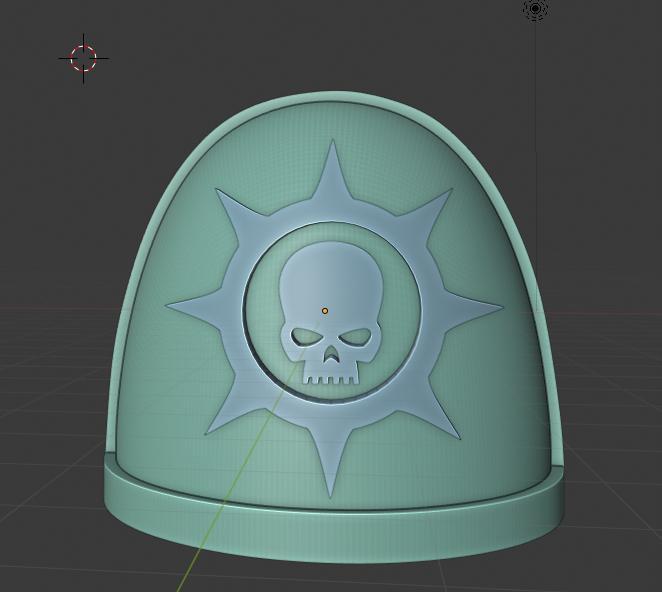Select the light object icon in the corner
This screenshot has width=662, height=592.
[535, 8]
